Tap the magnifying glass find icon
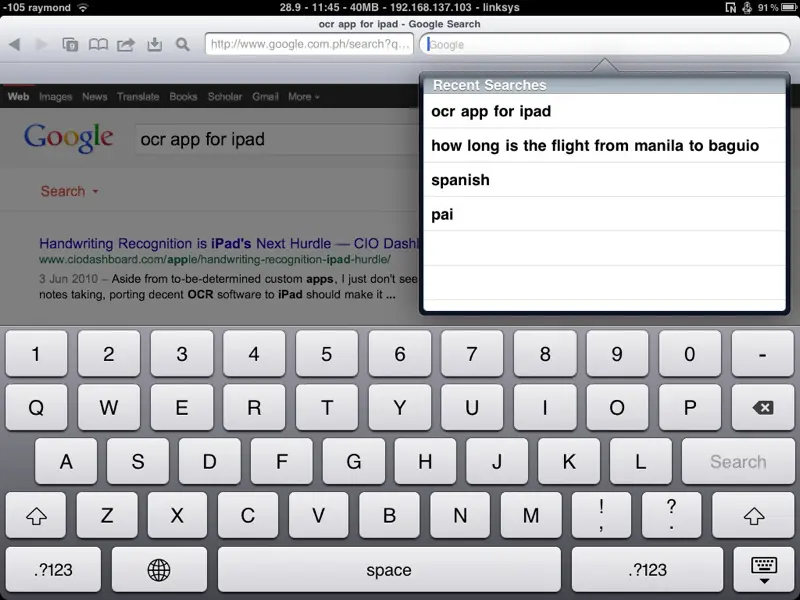 click(x=182, y=44)
